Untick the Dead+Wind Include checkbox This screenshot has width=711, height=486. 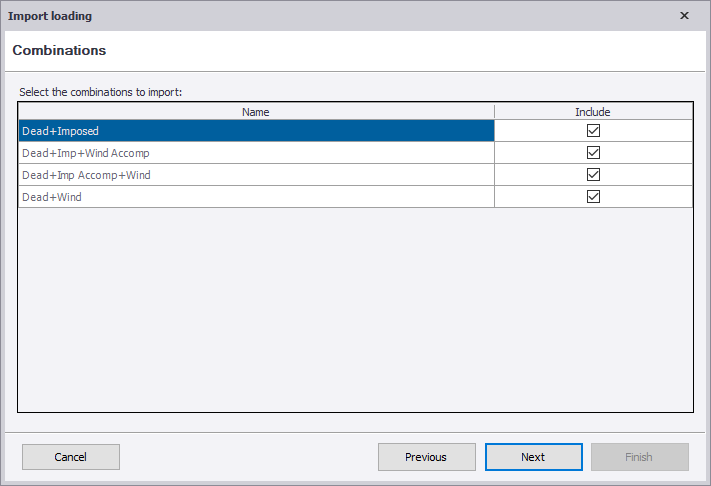593,197
